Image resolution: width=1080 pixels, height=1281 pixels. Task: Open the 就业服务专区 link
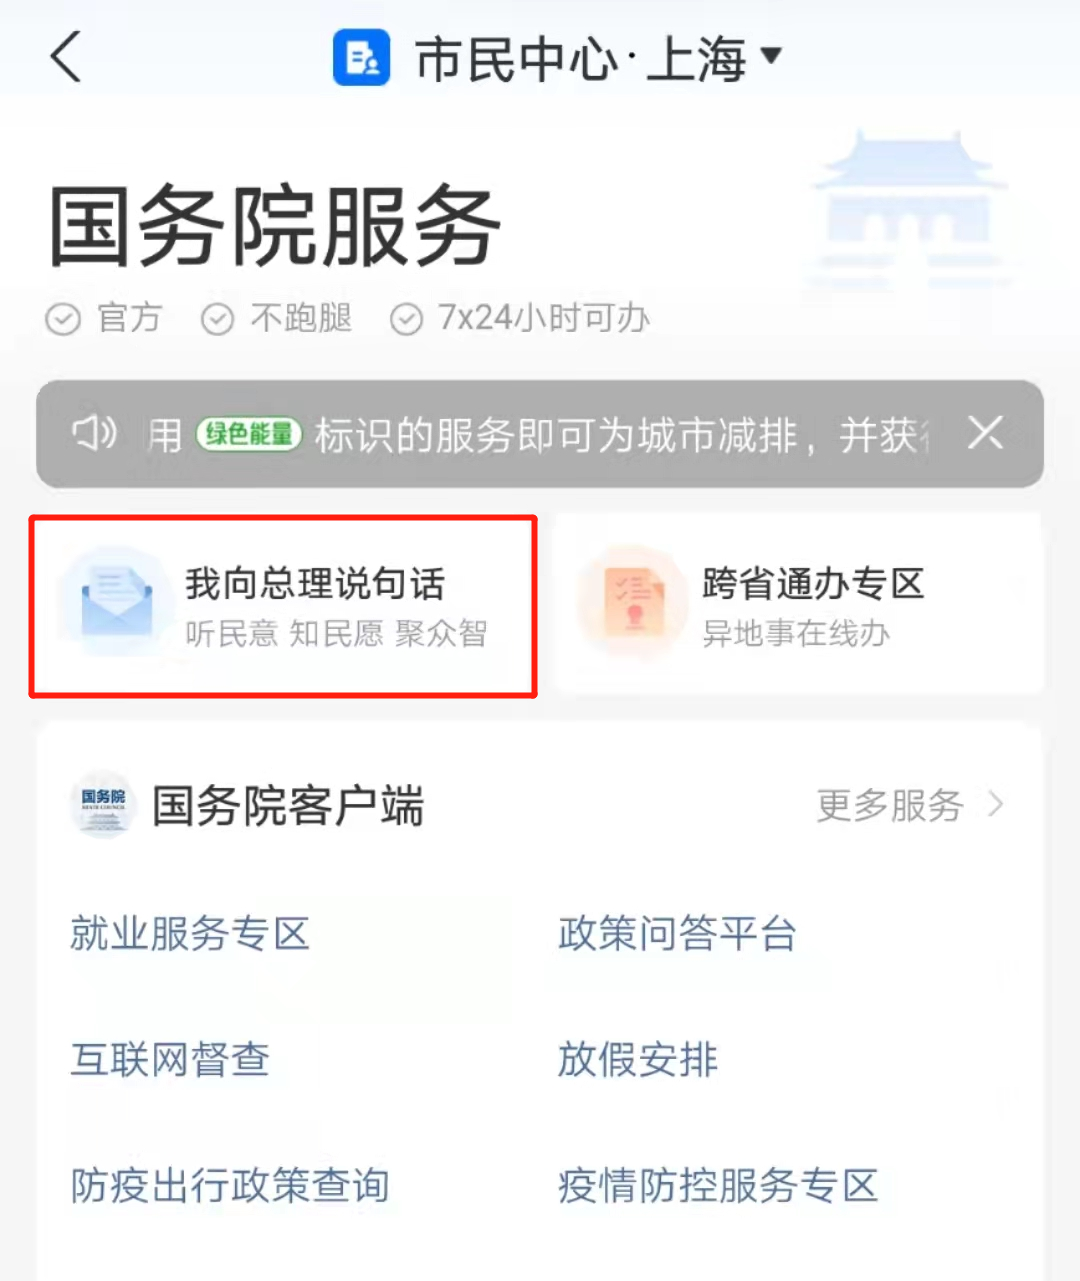190,934
